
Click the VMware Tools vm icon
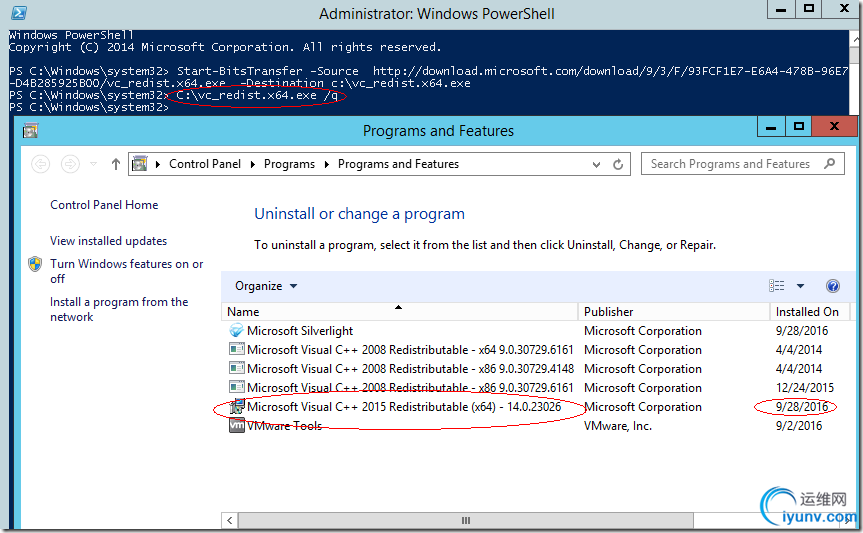coord(237,426)
